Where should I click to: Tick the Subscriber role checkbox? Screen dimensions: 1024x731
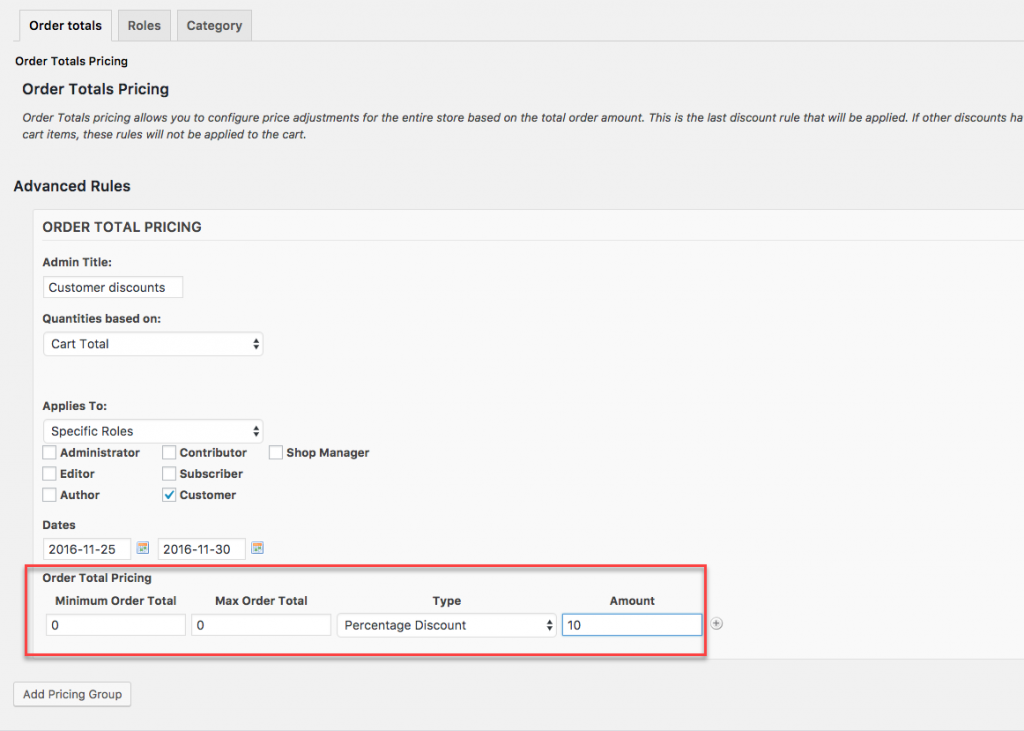(168, 474)
